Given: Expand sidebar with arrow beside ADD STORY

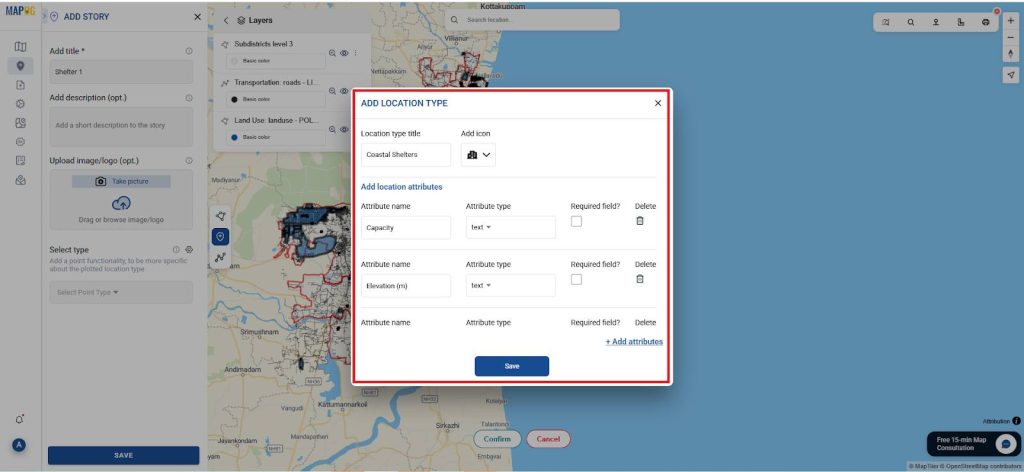Looking at the screenshot, I should (x=44, y=16).
